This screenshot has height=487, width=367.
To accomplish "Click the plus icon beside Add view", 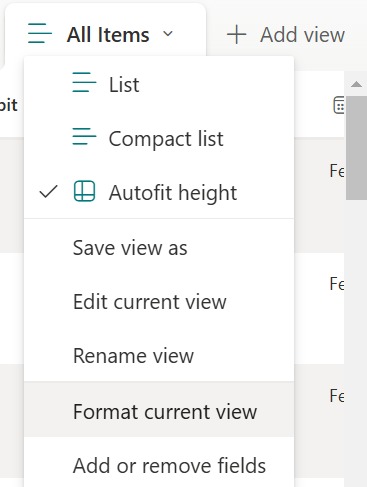I will (x=236, y=34).
